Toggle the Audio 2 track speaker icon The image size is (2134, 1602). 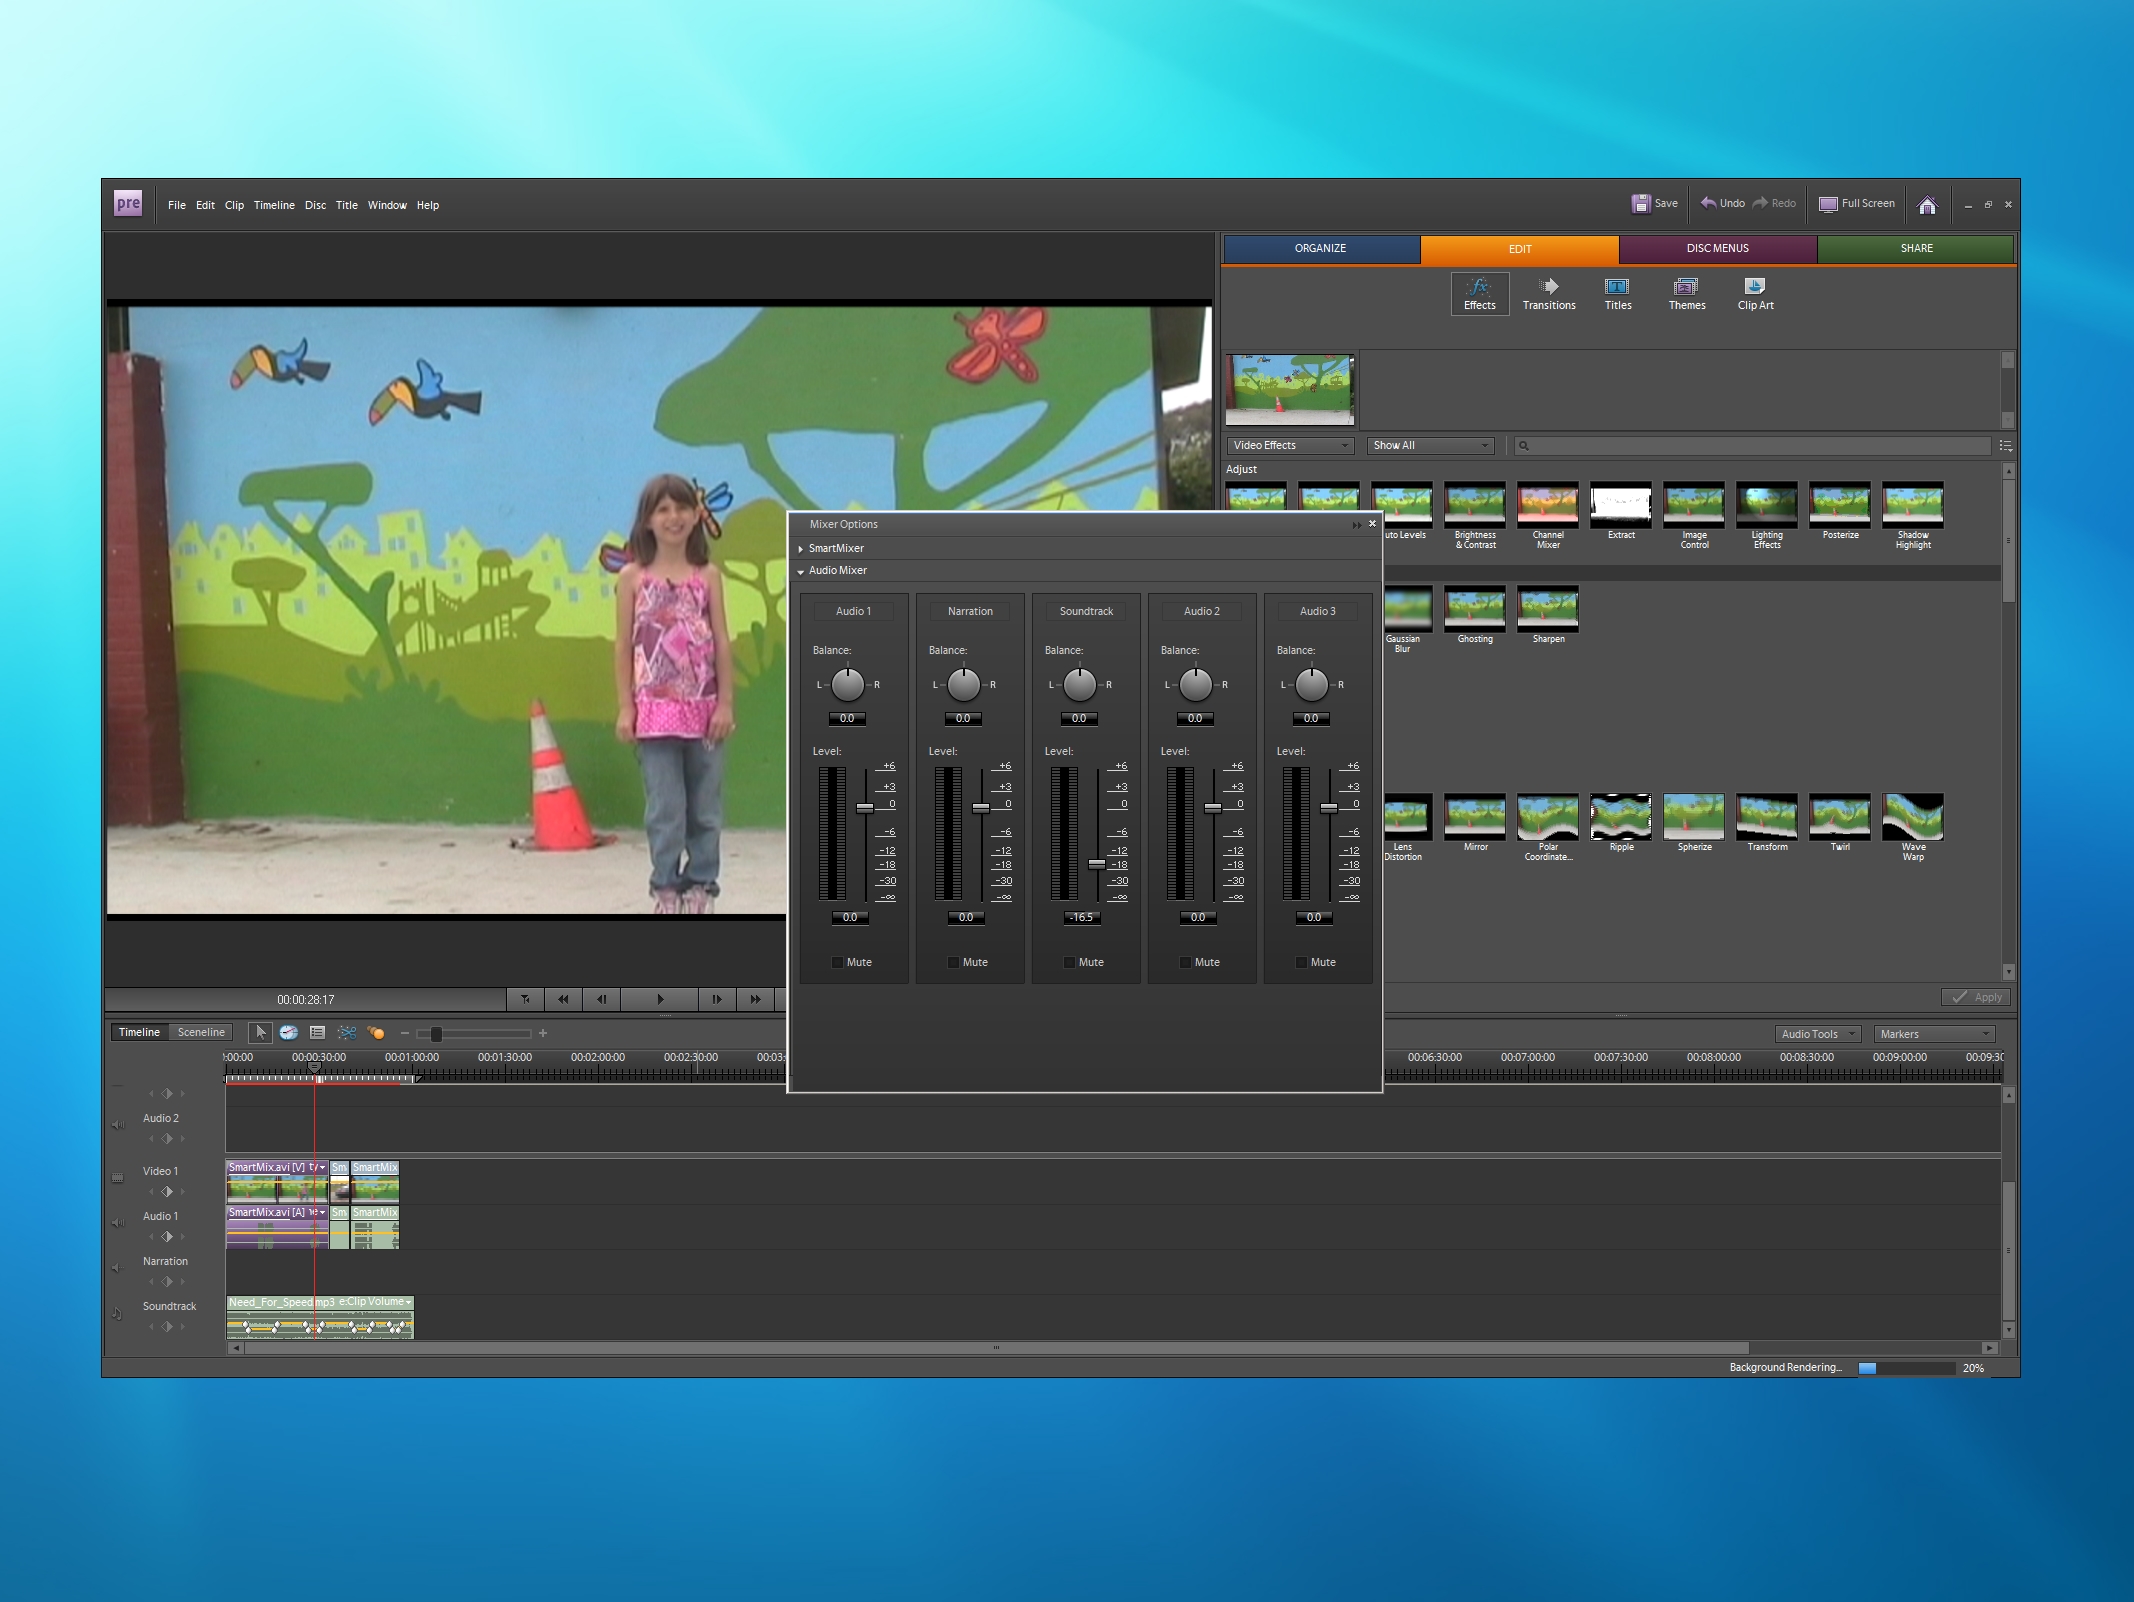tap(118, 1125)
